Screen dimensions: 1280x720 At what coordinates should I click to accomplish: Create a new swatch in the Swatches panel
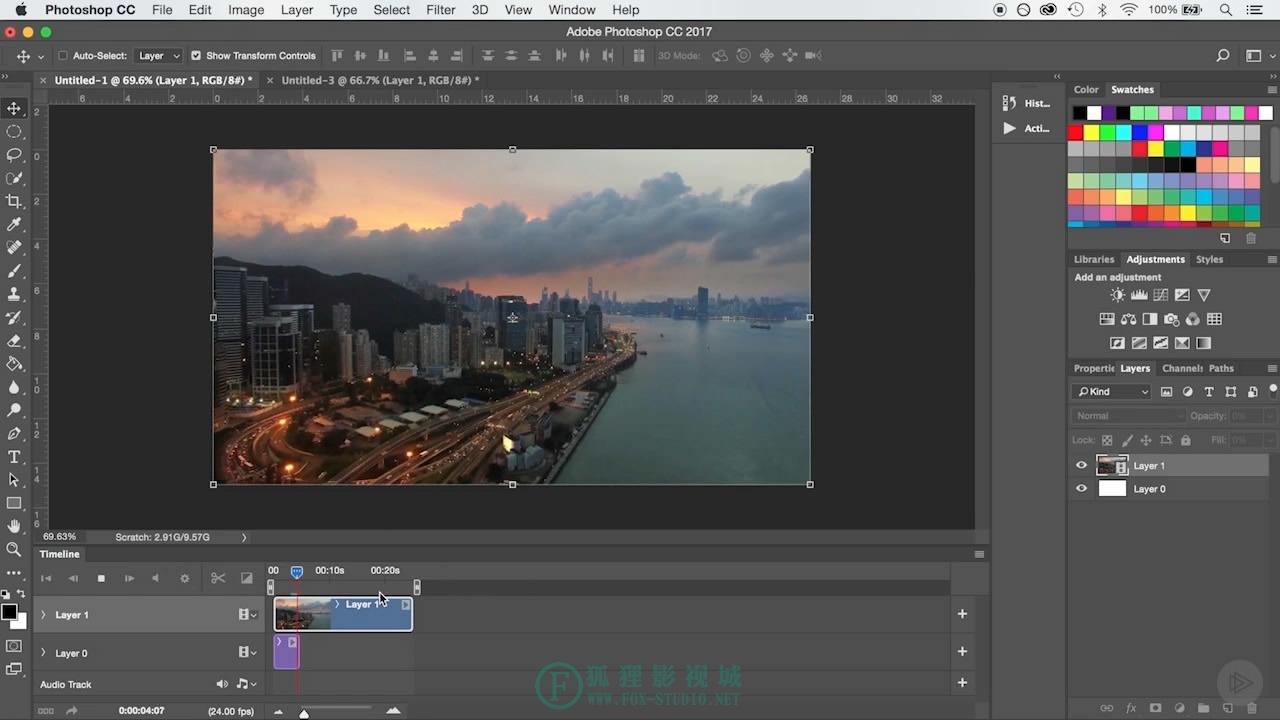[x=1225, y=239]
